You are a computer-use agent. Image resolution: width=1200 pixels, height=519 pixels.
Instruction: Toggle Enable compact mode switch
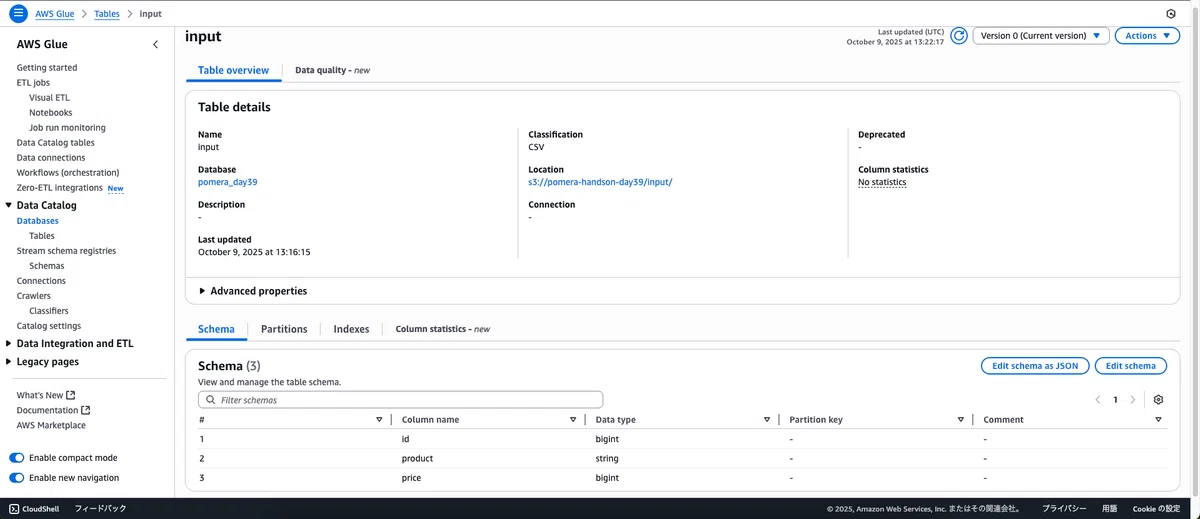tap(16, 458)
